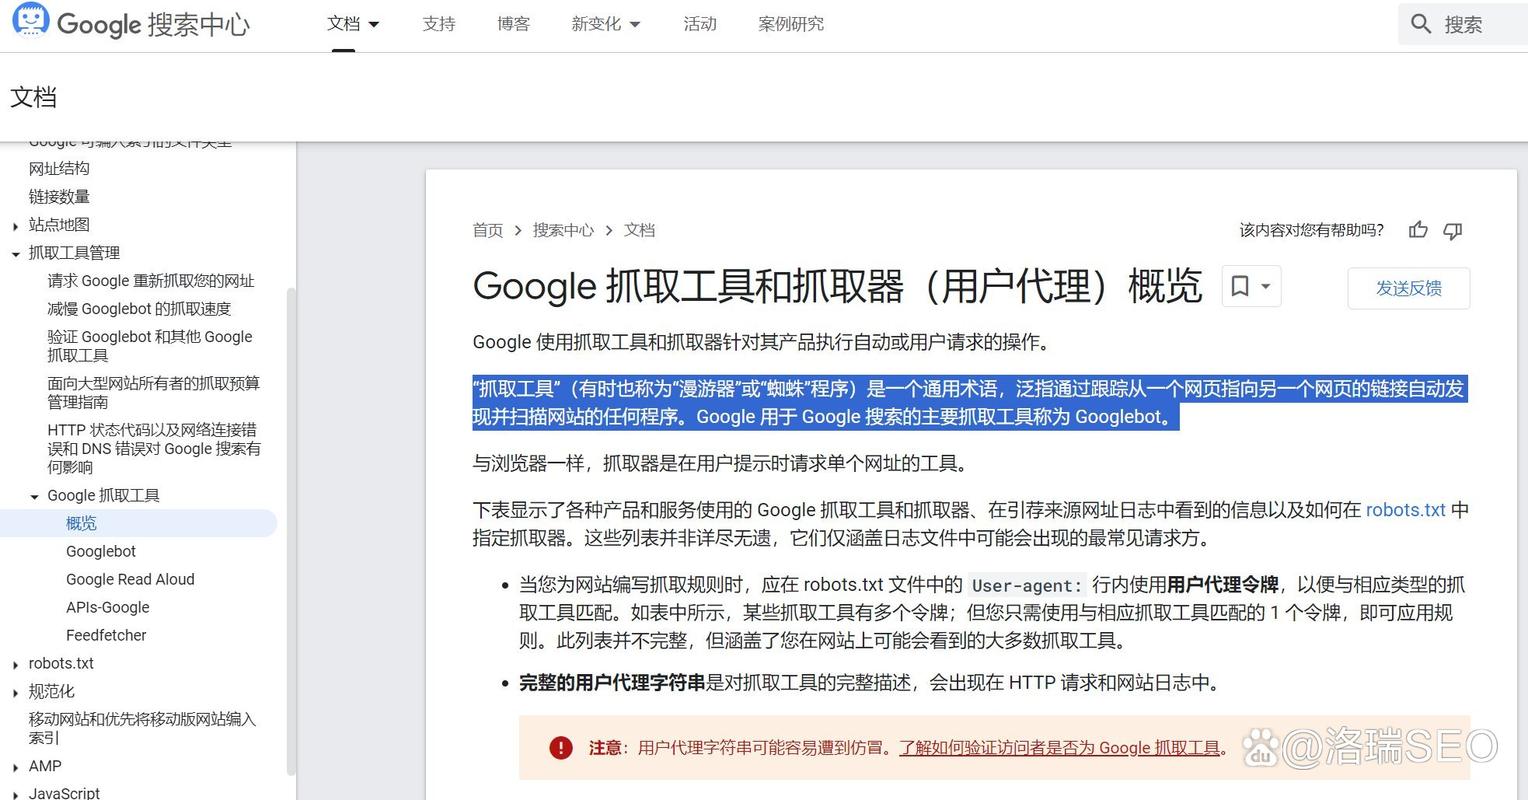This screenshot has width=1528, height=800.
Task: Click the sidebar vertical scrollbar
Action: click(291, 530)
